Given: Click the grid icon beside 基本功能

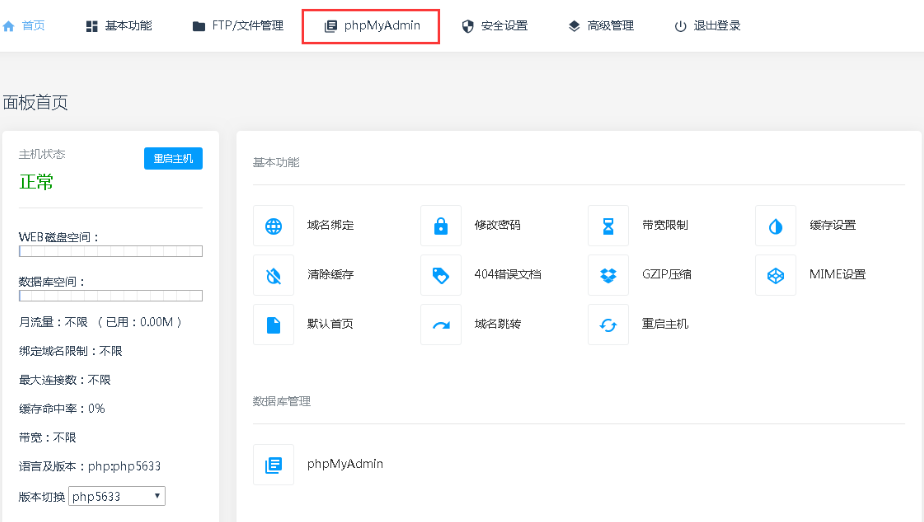Looking at the screenshot, I should [x=91, y=26].
